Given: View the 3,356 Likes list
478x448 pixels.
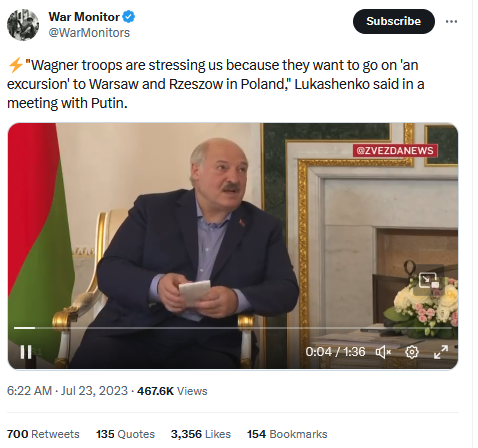Looking at the screenshot, I should tap(201, 434).
